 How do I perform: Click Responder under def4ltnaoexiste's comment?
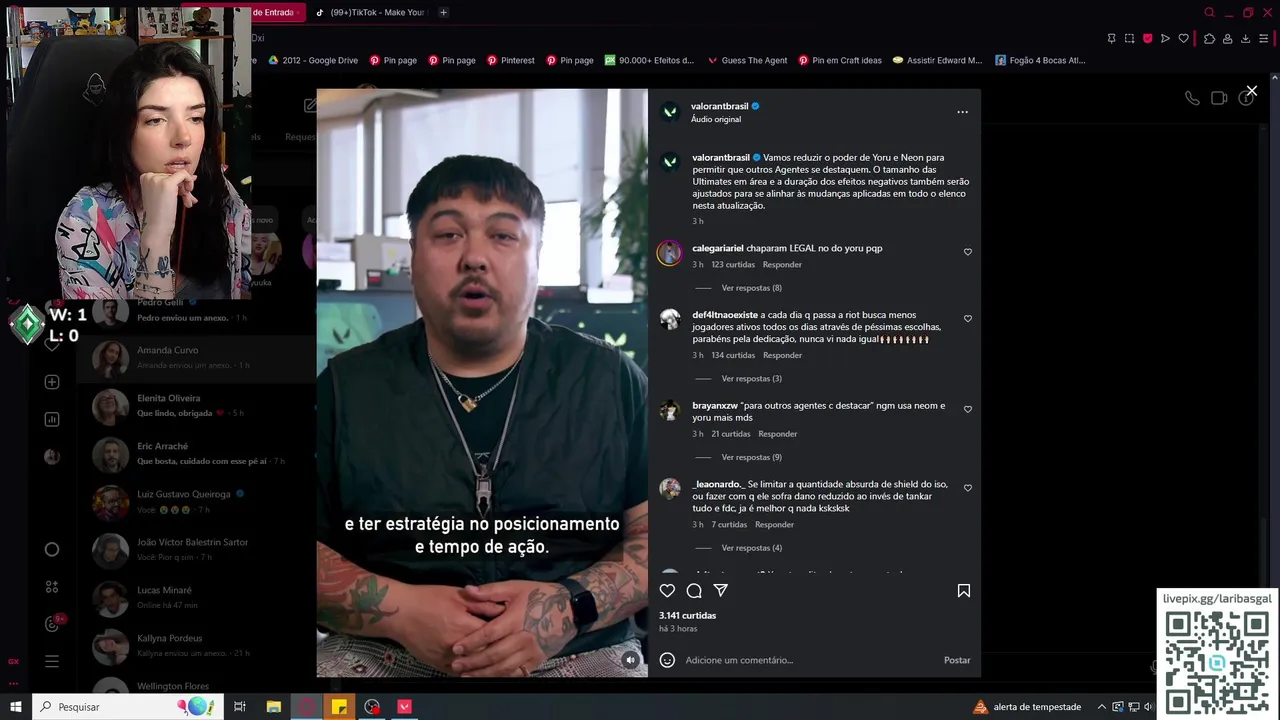point(782,355)
